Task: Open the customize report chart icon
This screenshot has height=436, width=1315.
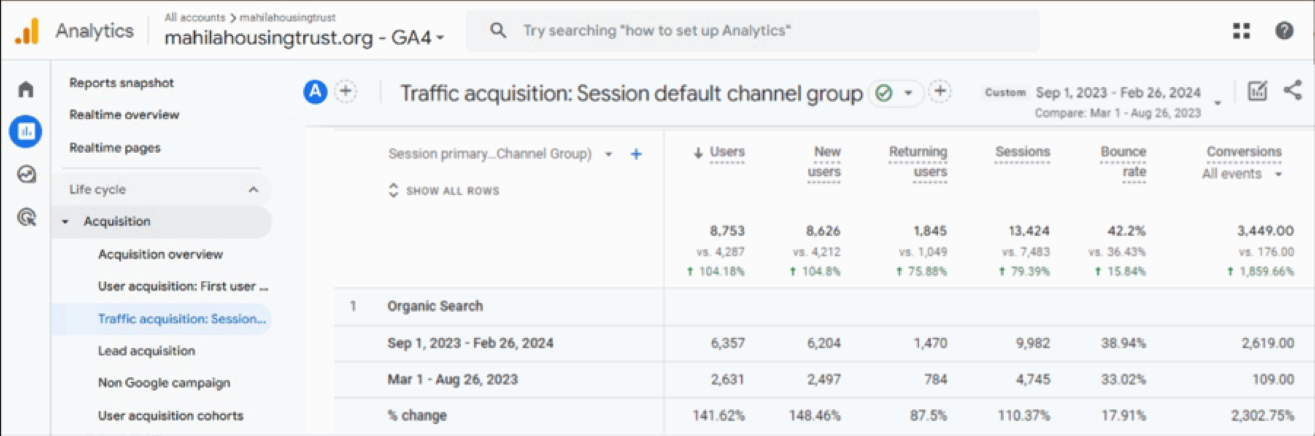Action: click(1257, 91)
